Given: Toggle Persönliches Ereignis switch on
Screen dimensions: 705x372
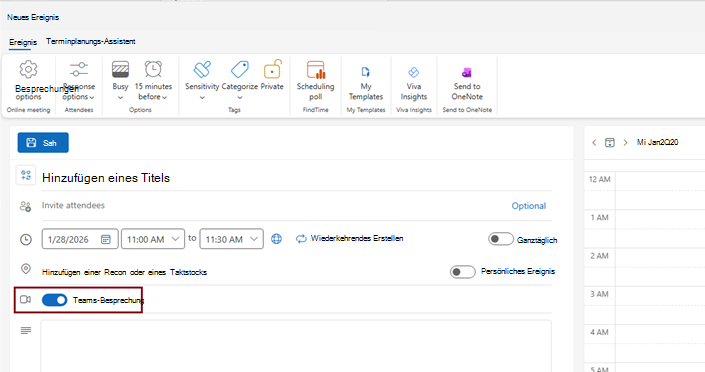Looking at the screenshot, I should click(462, 272).
